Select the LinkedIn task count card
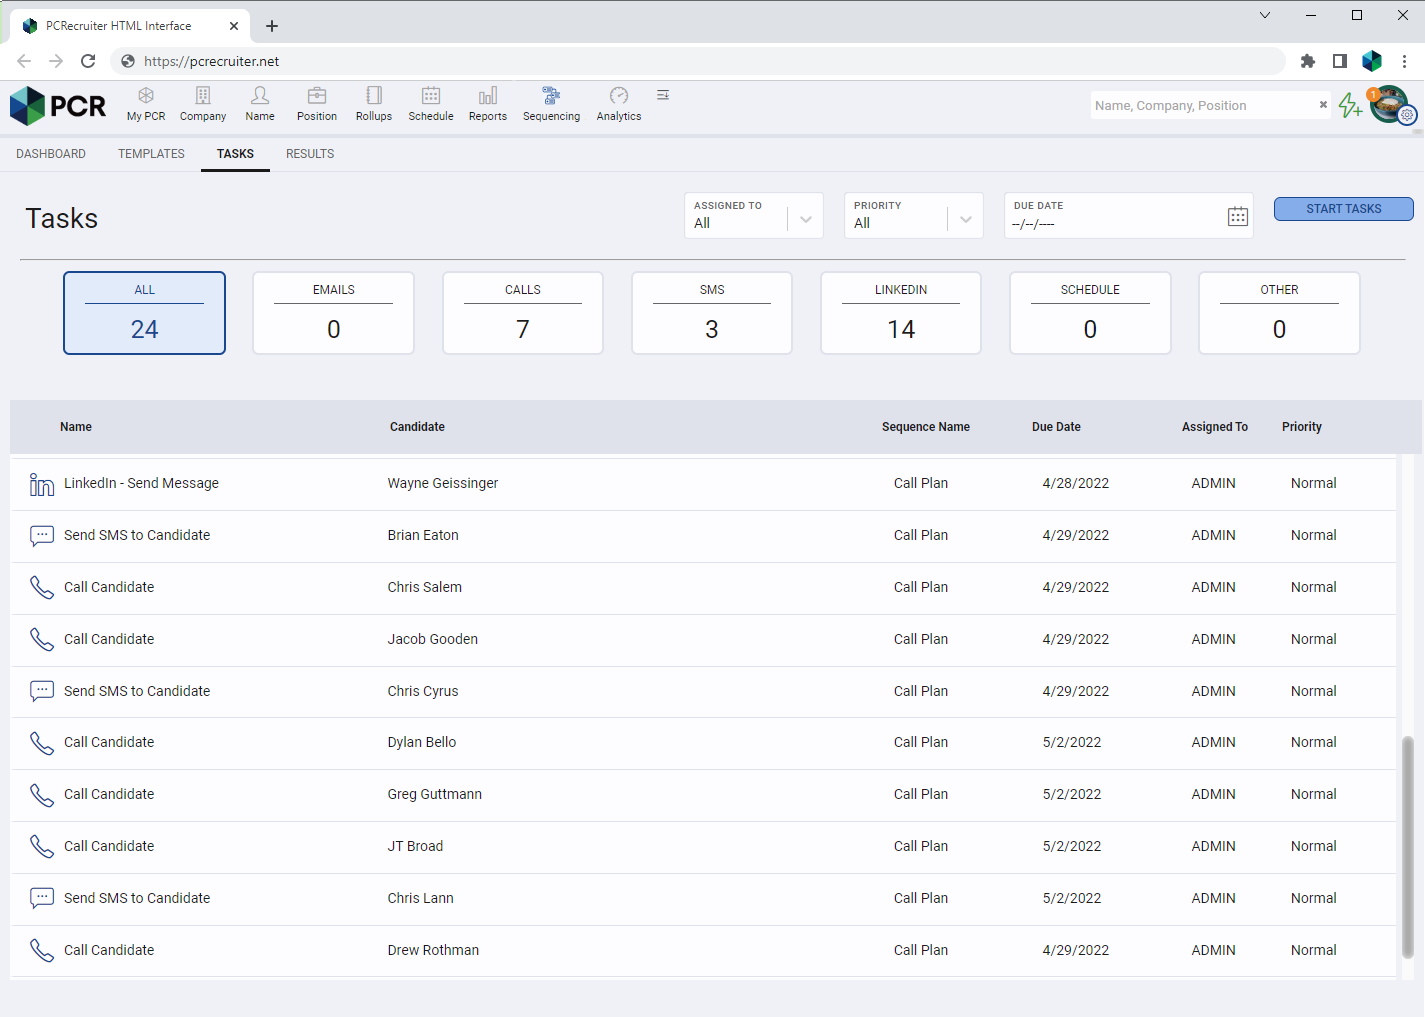The image size is (1425, 1017). pyautogui.click(x=900, y=313)
